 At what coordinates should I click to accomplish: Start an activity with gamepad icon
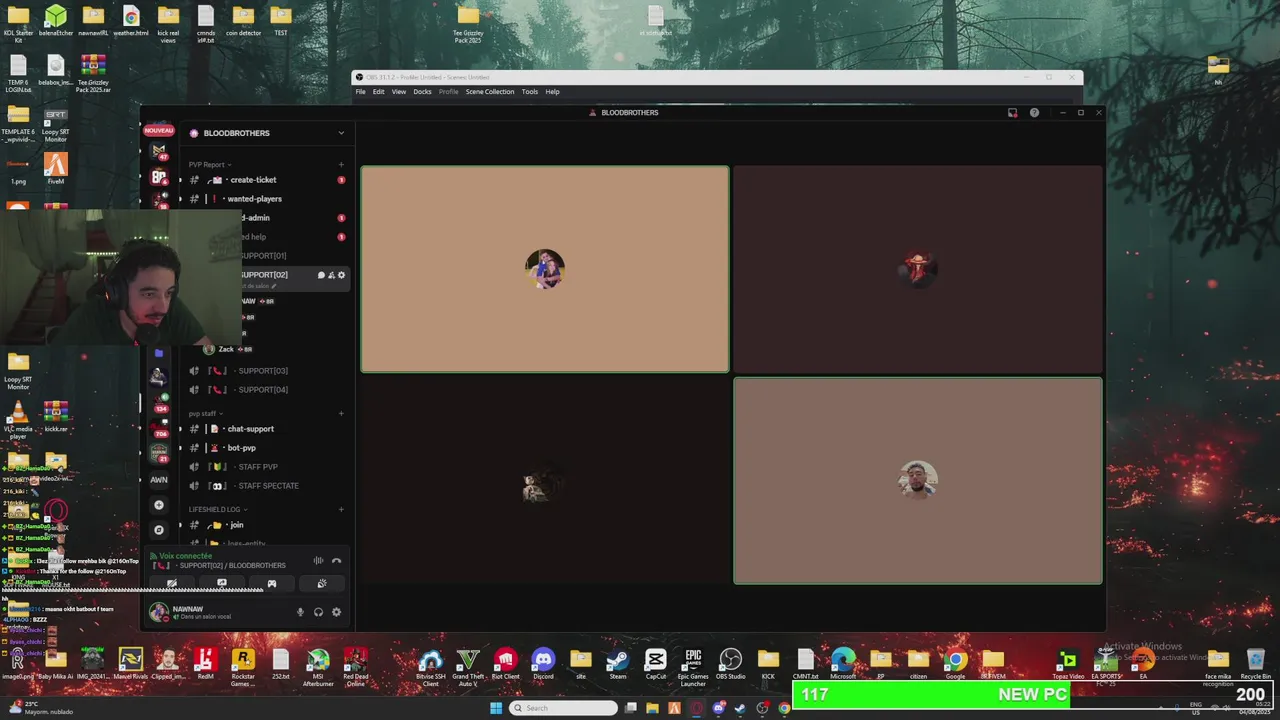271,583
